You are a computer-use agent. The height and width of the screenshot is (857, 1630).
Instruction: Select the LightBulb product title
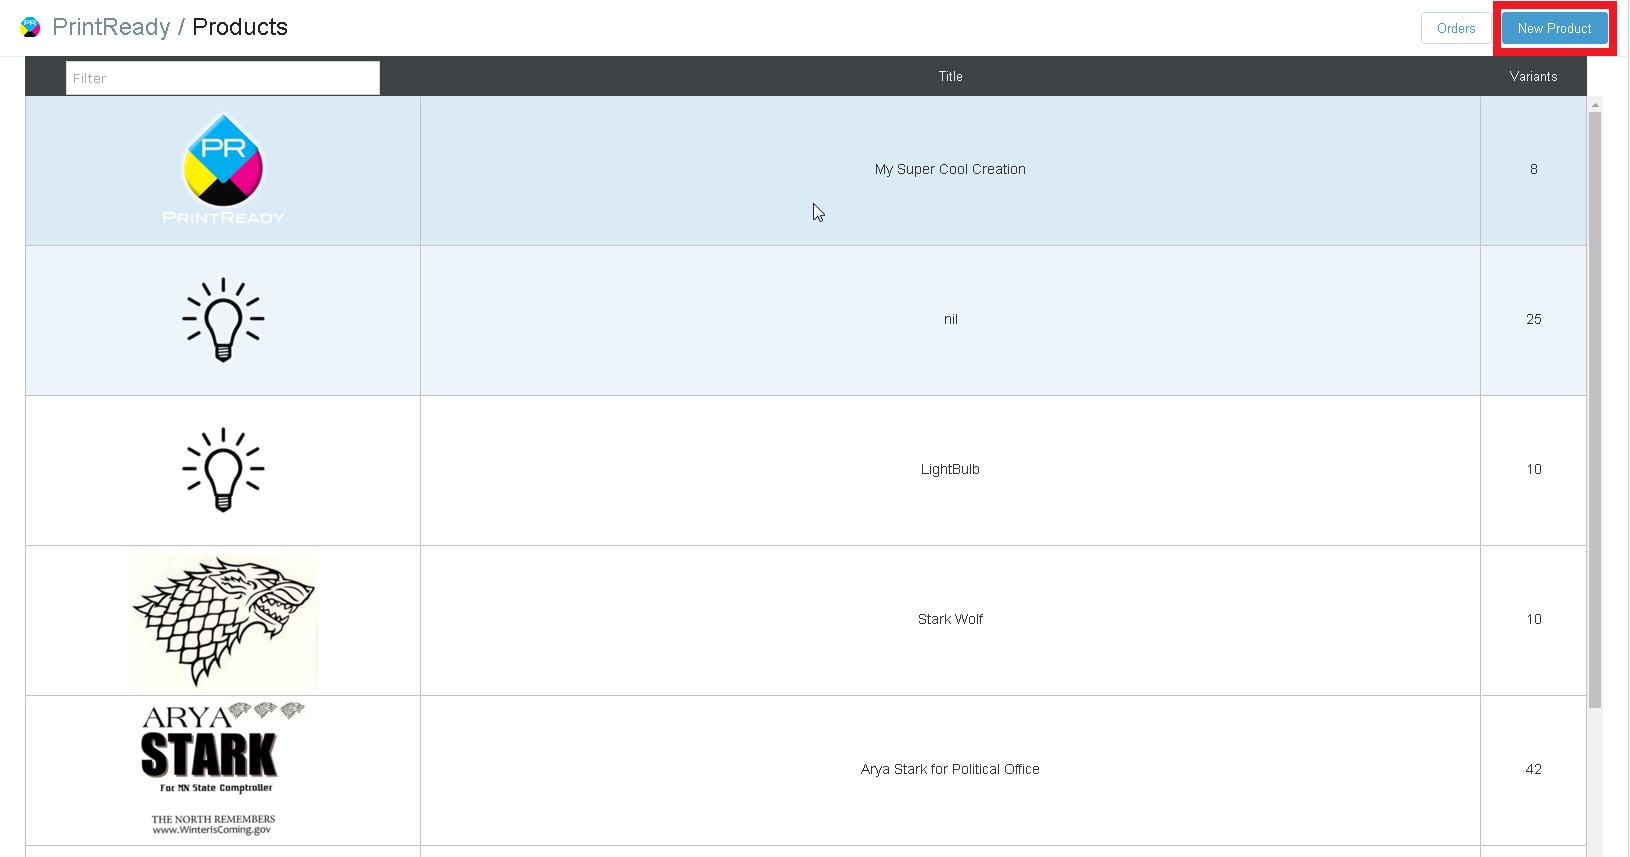(x=950, y=469)
